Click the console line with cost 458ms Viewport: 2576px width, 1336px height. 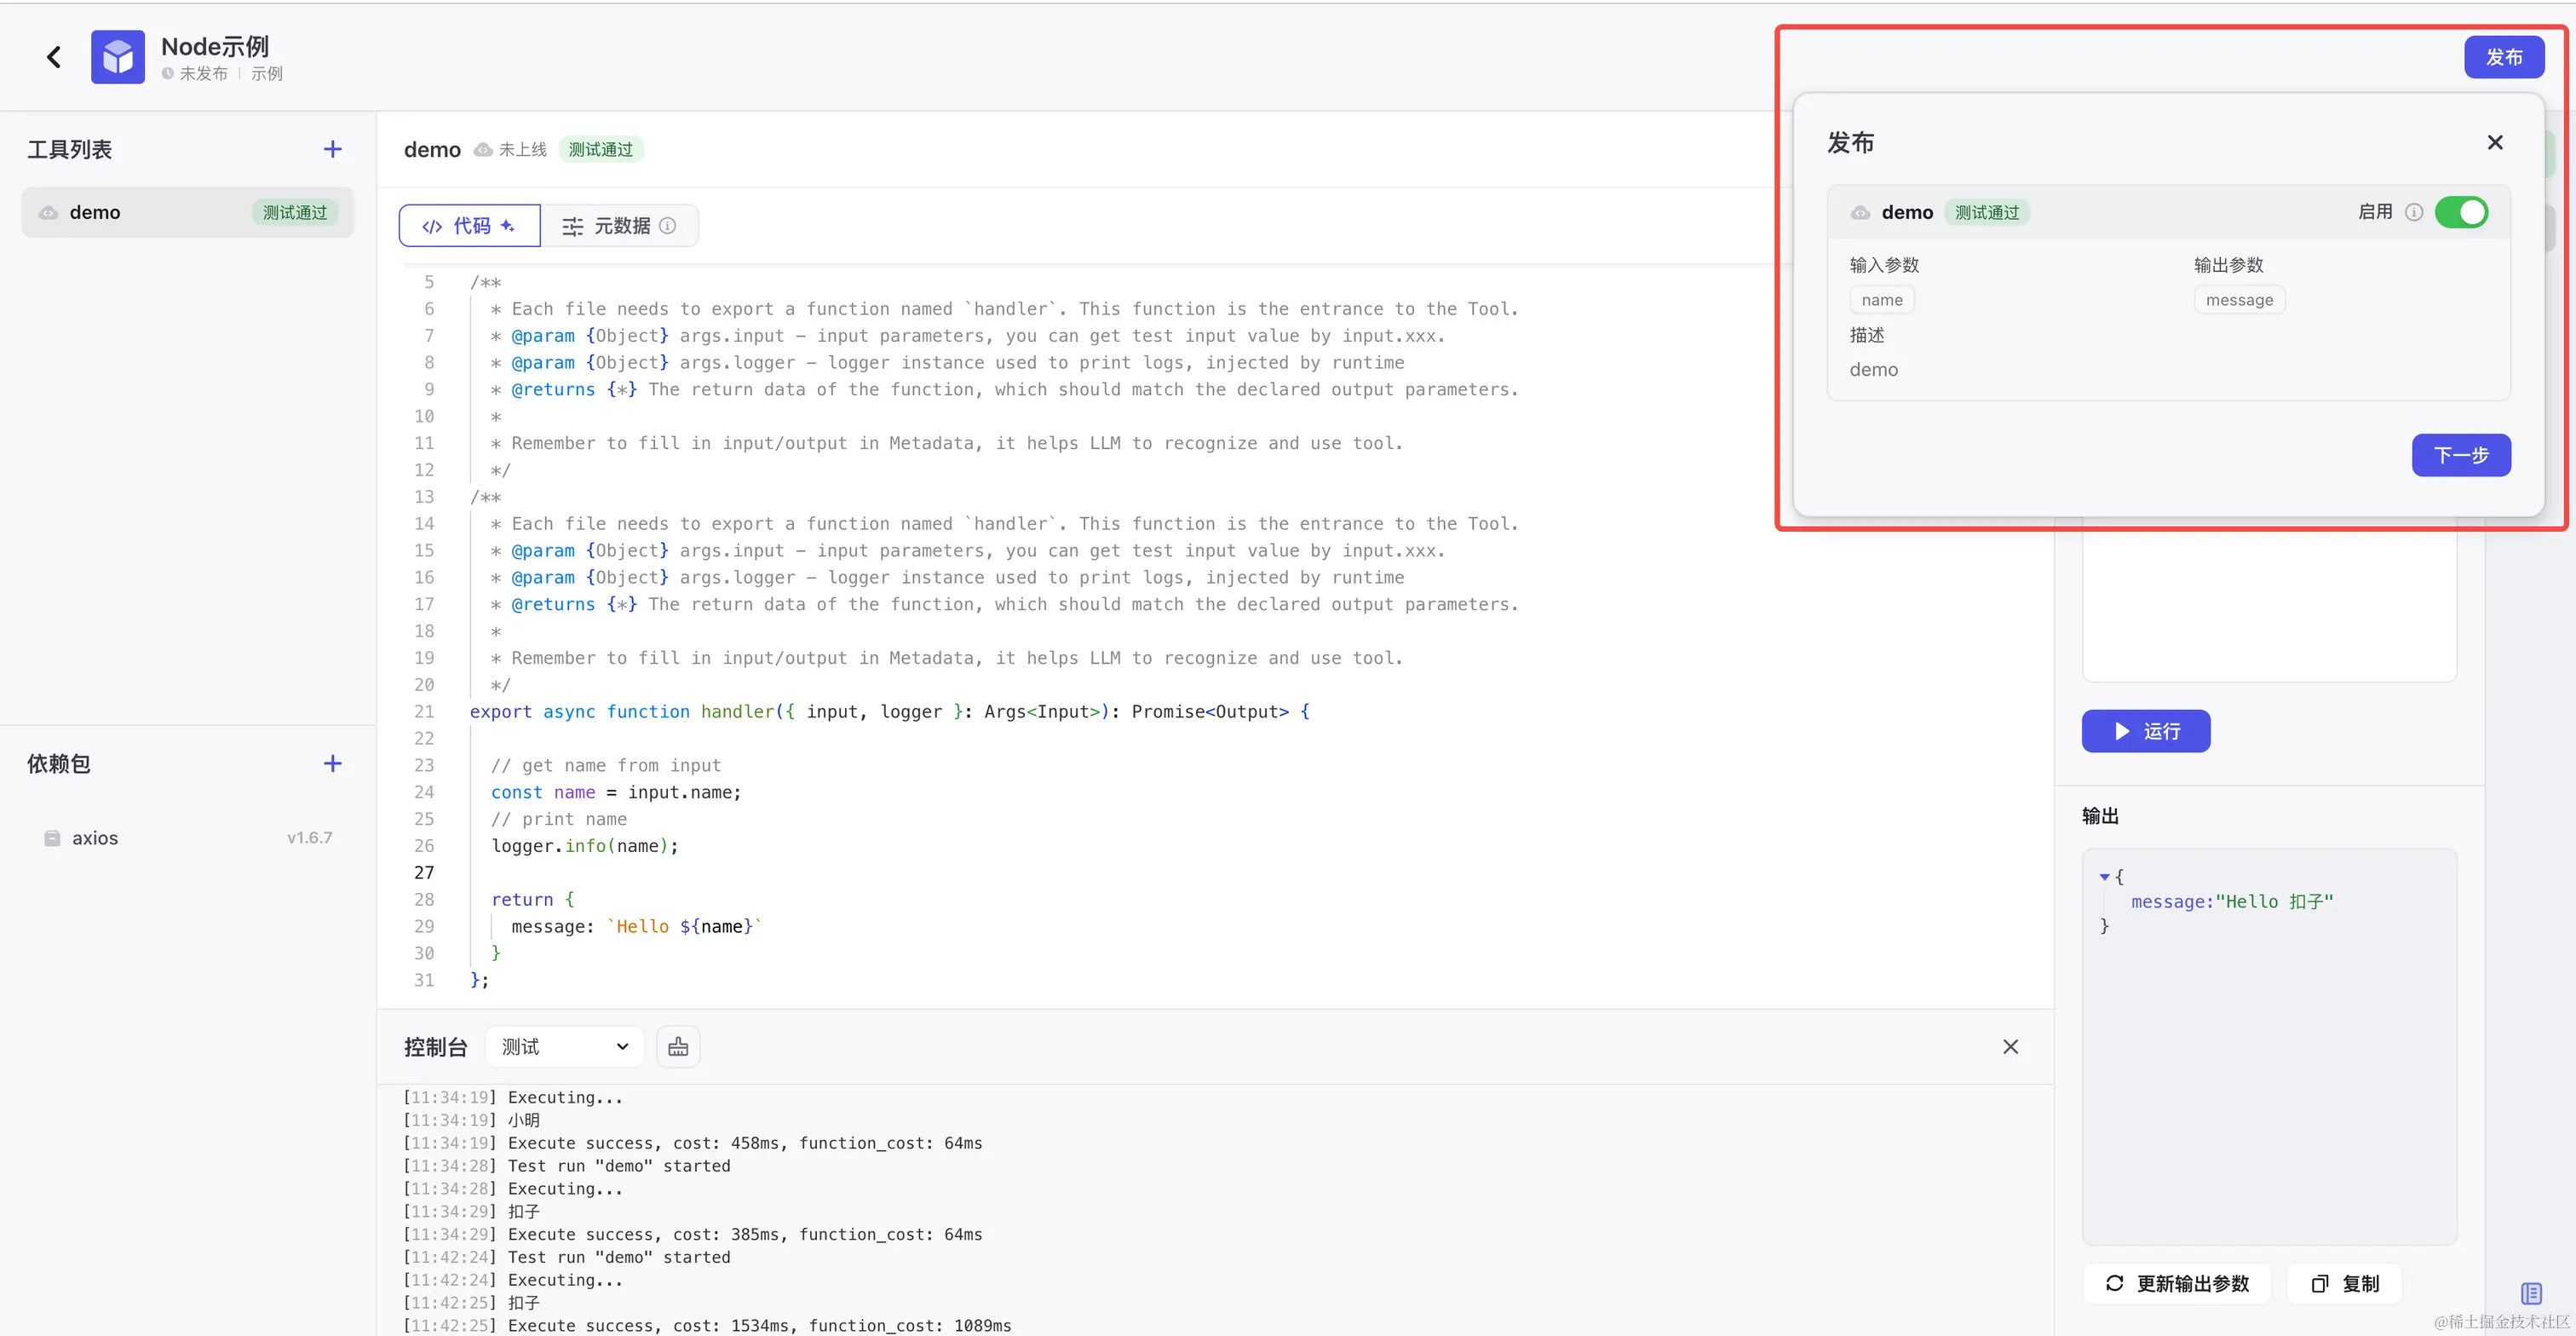(693, 1143)
